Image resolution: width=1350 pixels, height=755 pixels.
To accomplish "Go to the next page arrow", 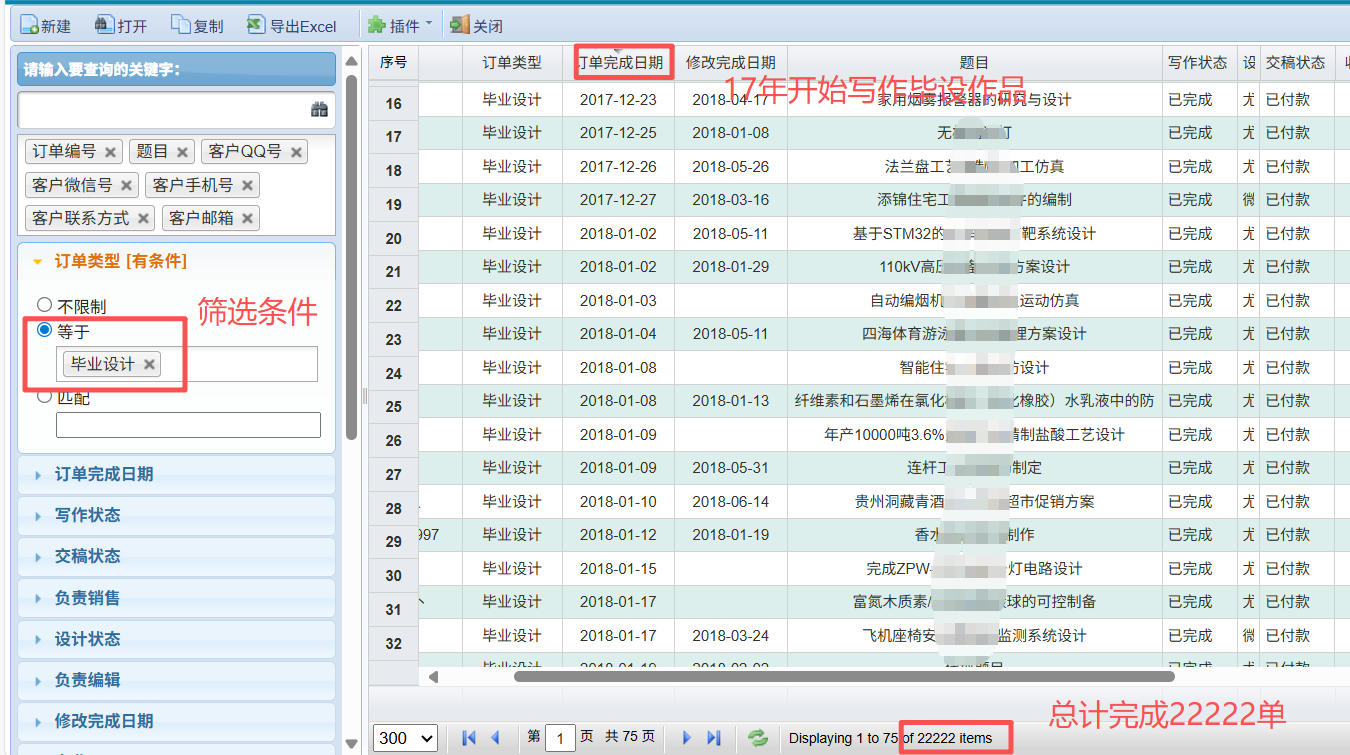I will tap(686, 738).
